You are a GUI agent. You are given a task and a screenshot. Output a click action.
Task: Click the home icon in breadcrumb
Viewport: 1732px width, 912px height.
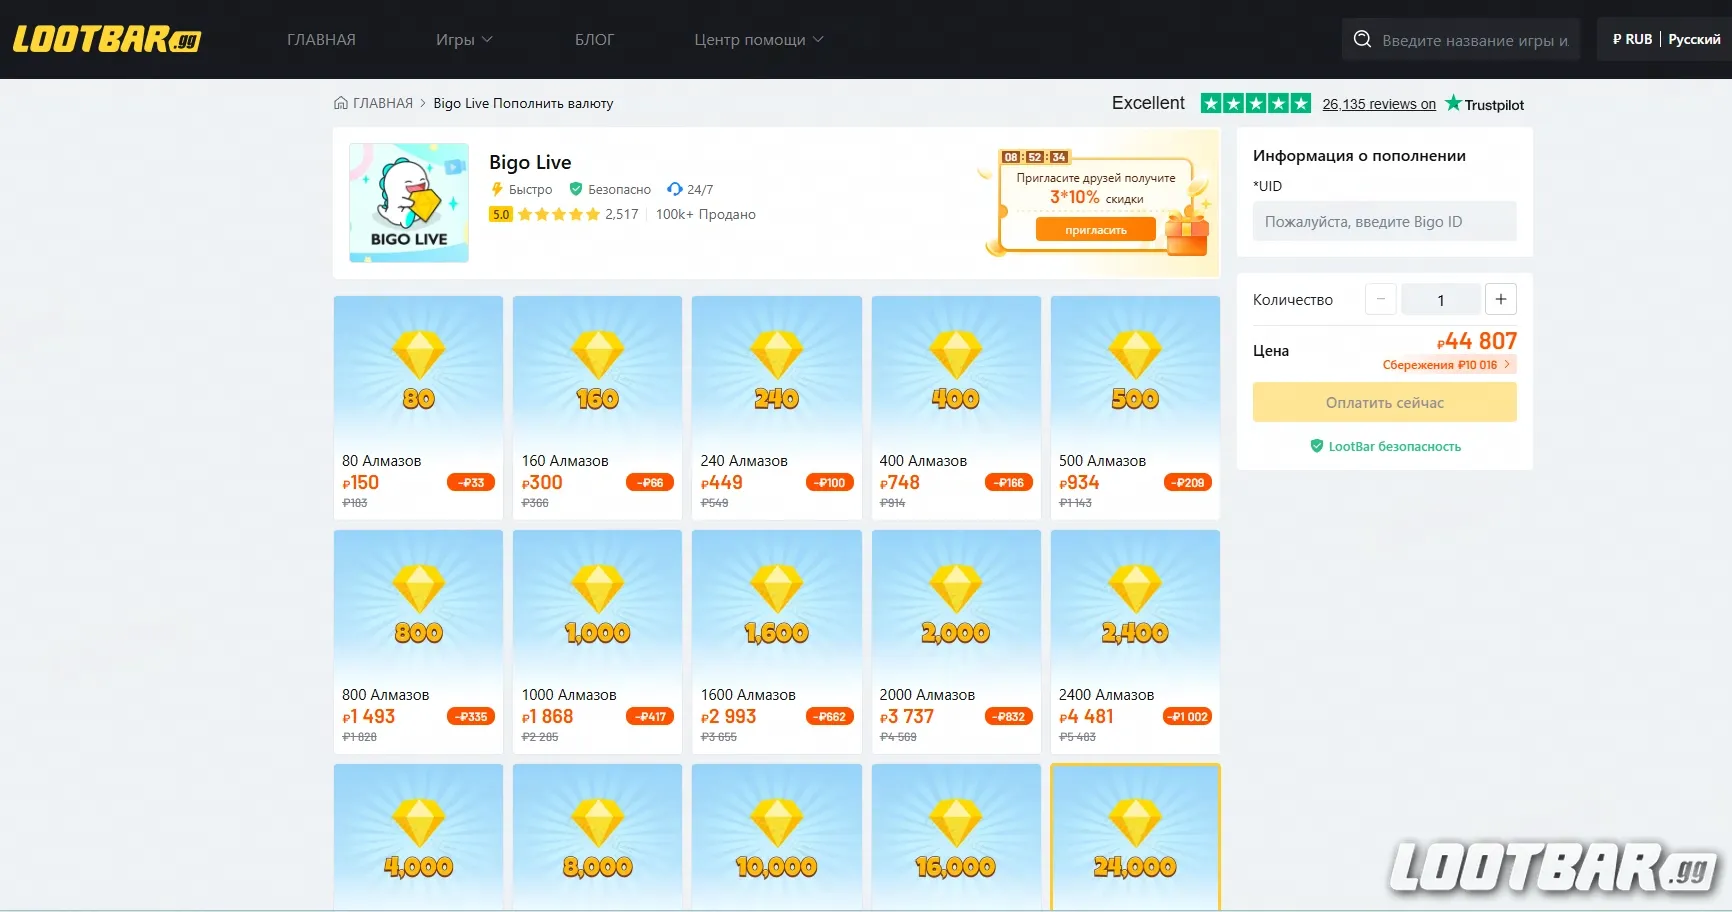coord(341,103)
